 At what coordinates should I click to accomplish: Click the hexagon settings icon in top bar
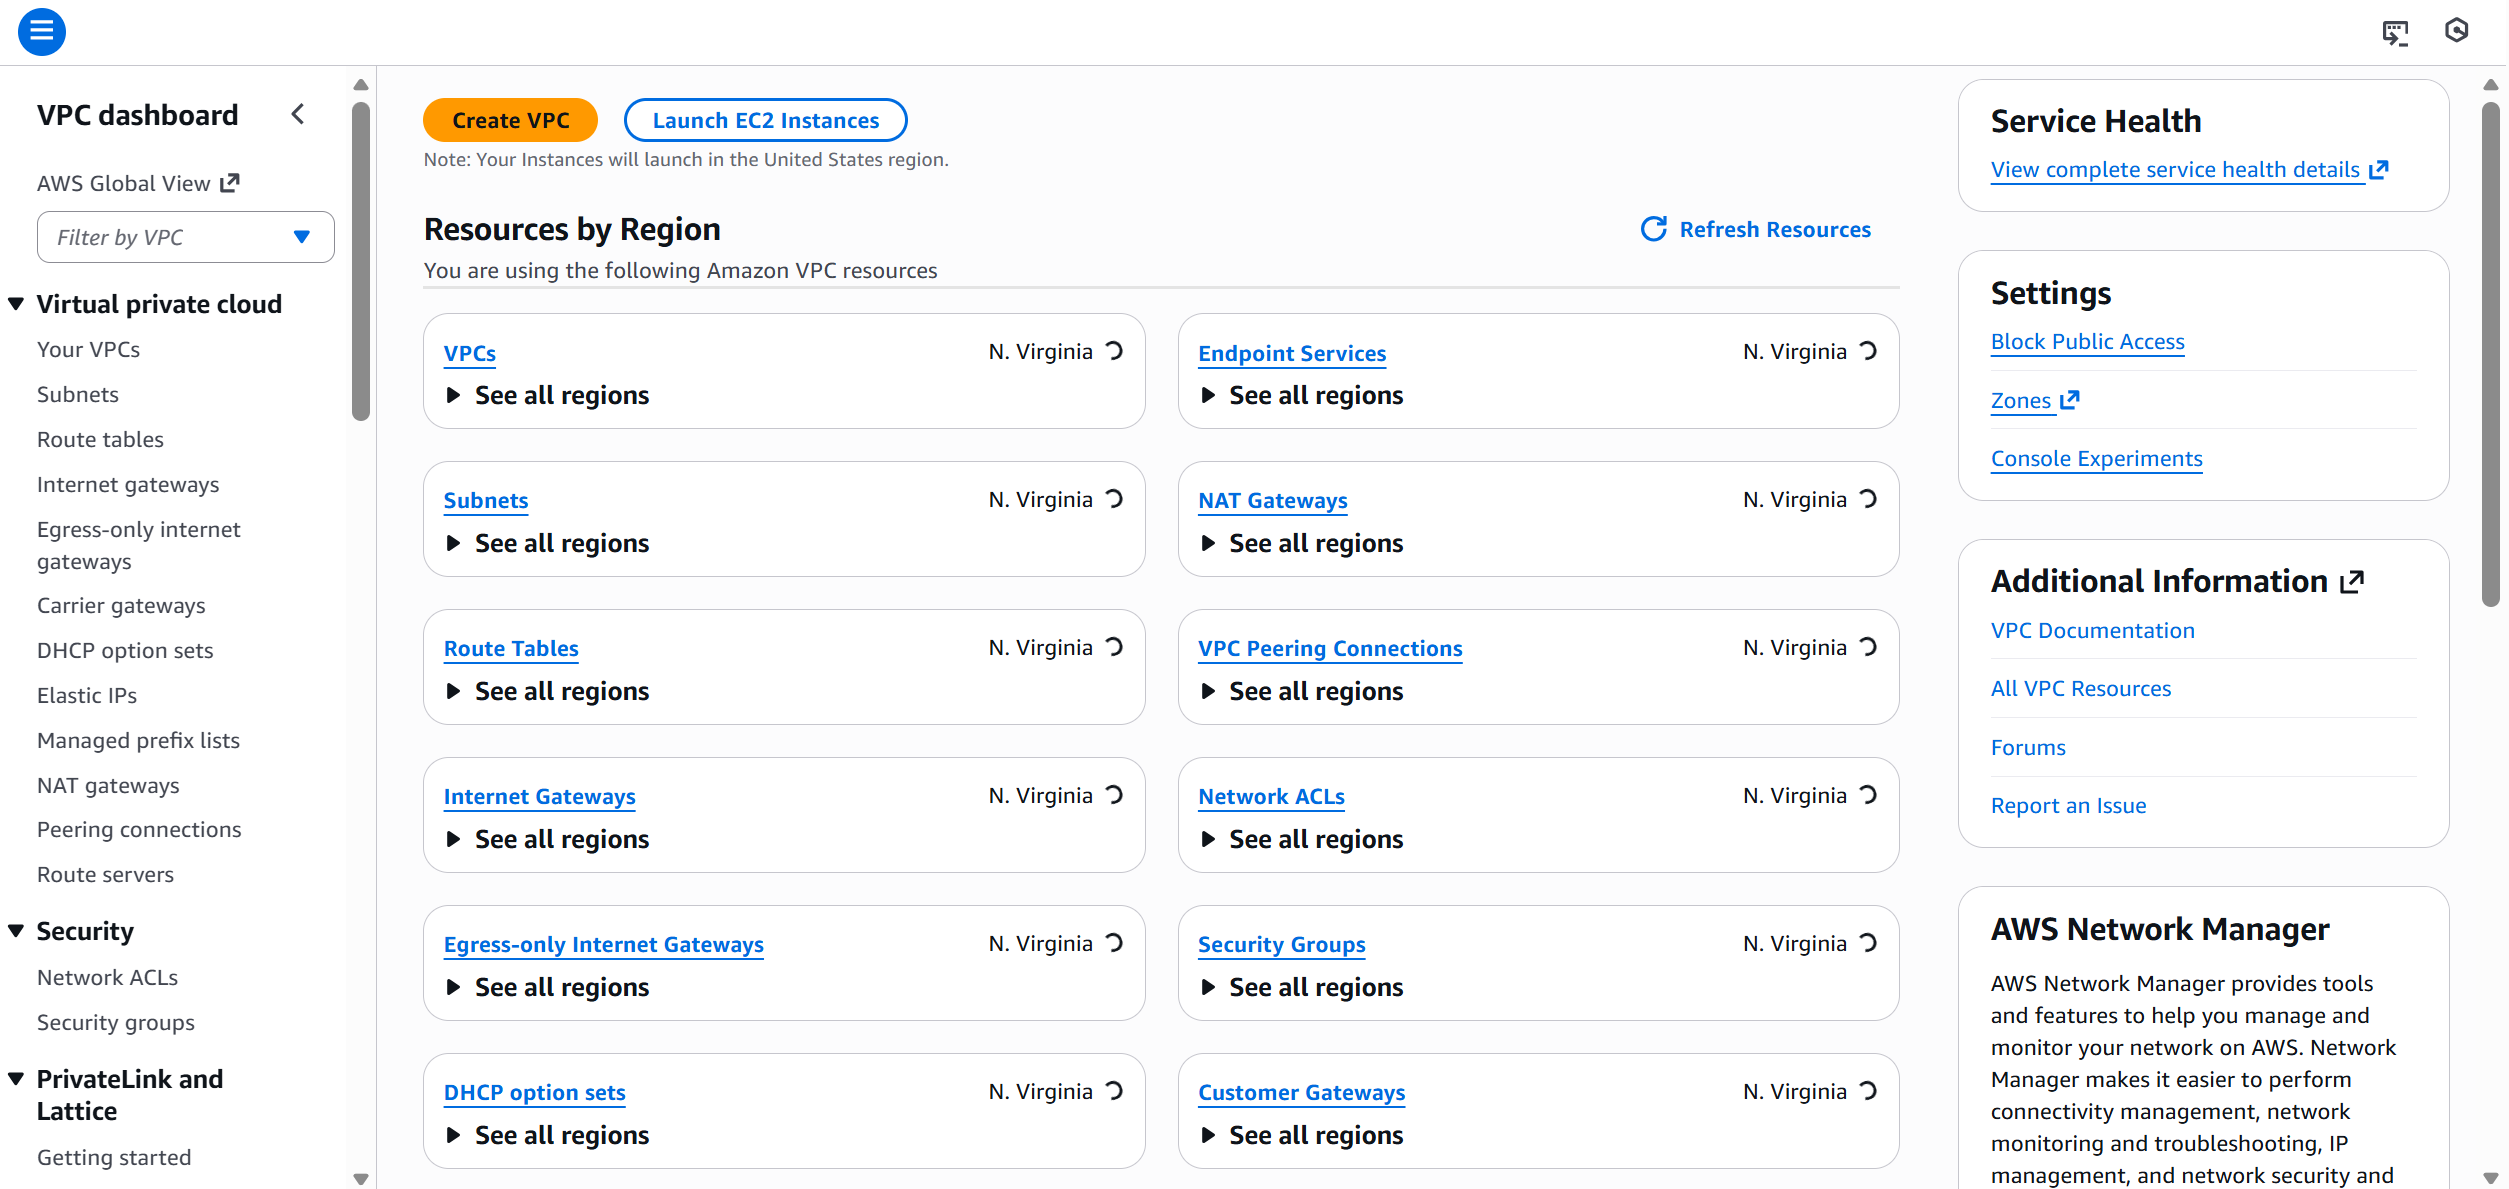[2456, 31]
